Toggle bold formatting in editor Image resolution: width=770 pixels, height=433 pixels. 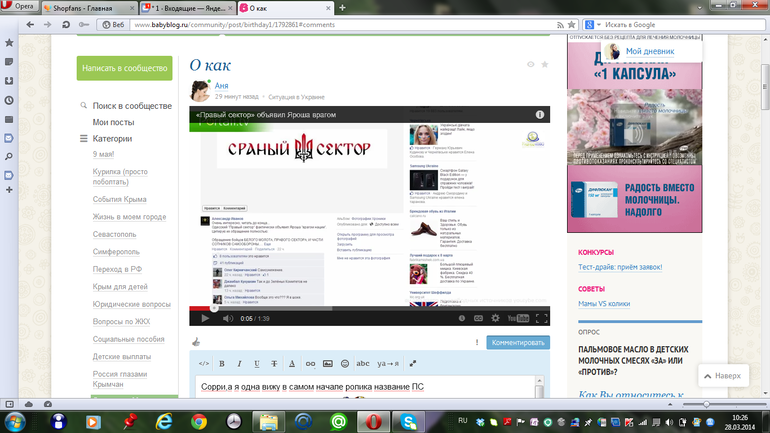pos(221,363)
